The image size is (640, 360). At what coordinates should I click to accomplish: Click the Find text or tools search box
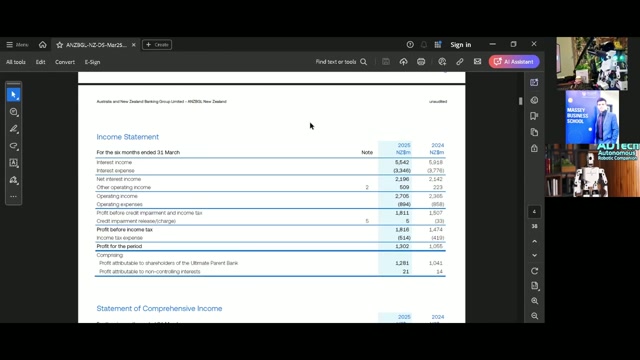pyautogui.click(x=341, y=62)
